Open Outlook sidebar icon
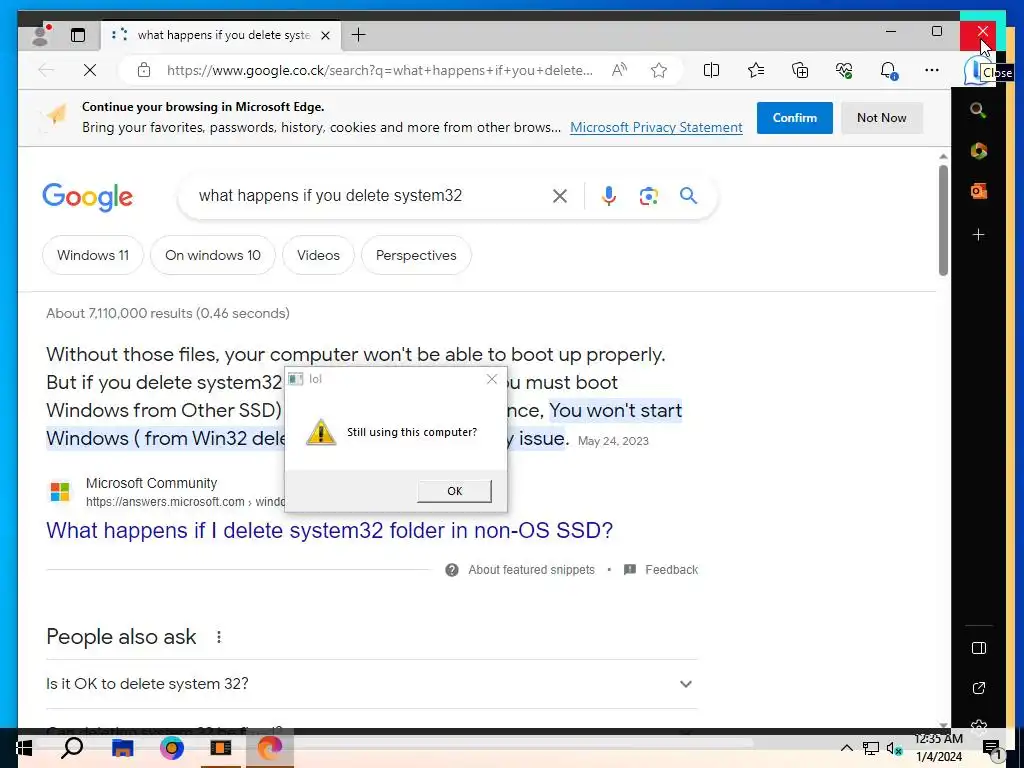 (978, 191)
